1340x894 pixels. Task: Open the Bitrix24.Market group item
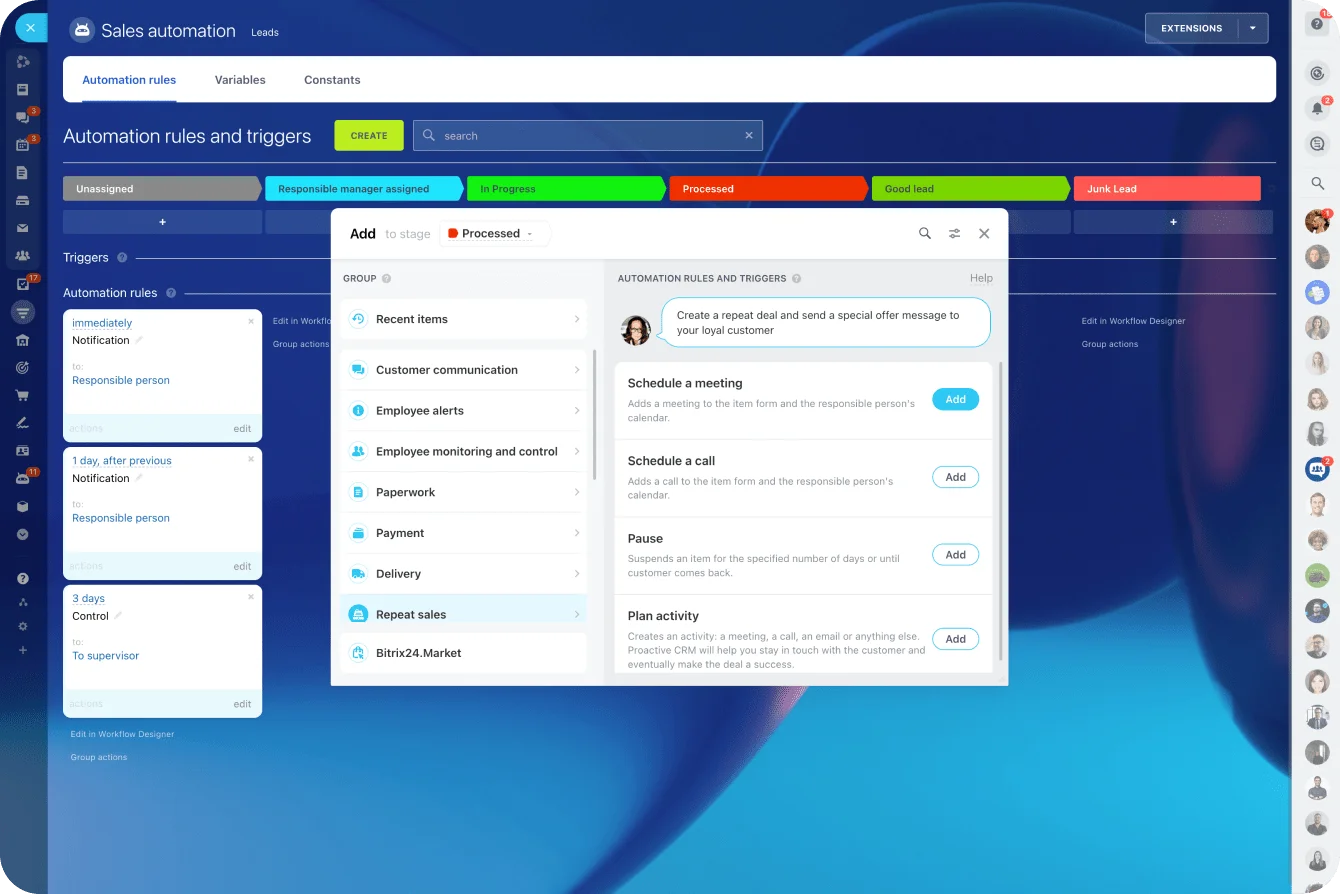click(462, 653)
